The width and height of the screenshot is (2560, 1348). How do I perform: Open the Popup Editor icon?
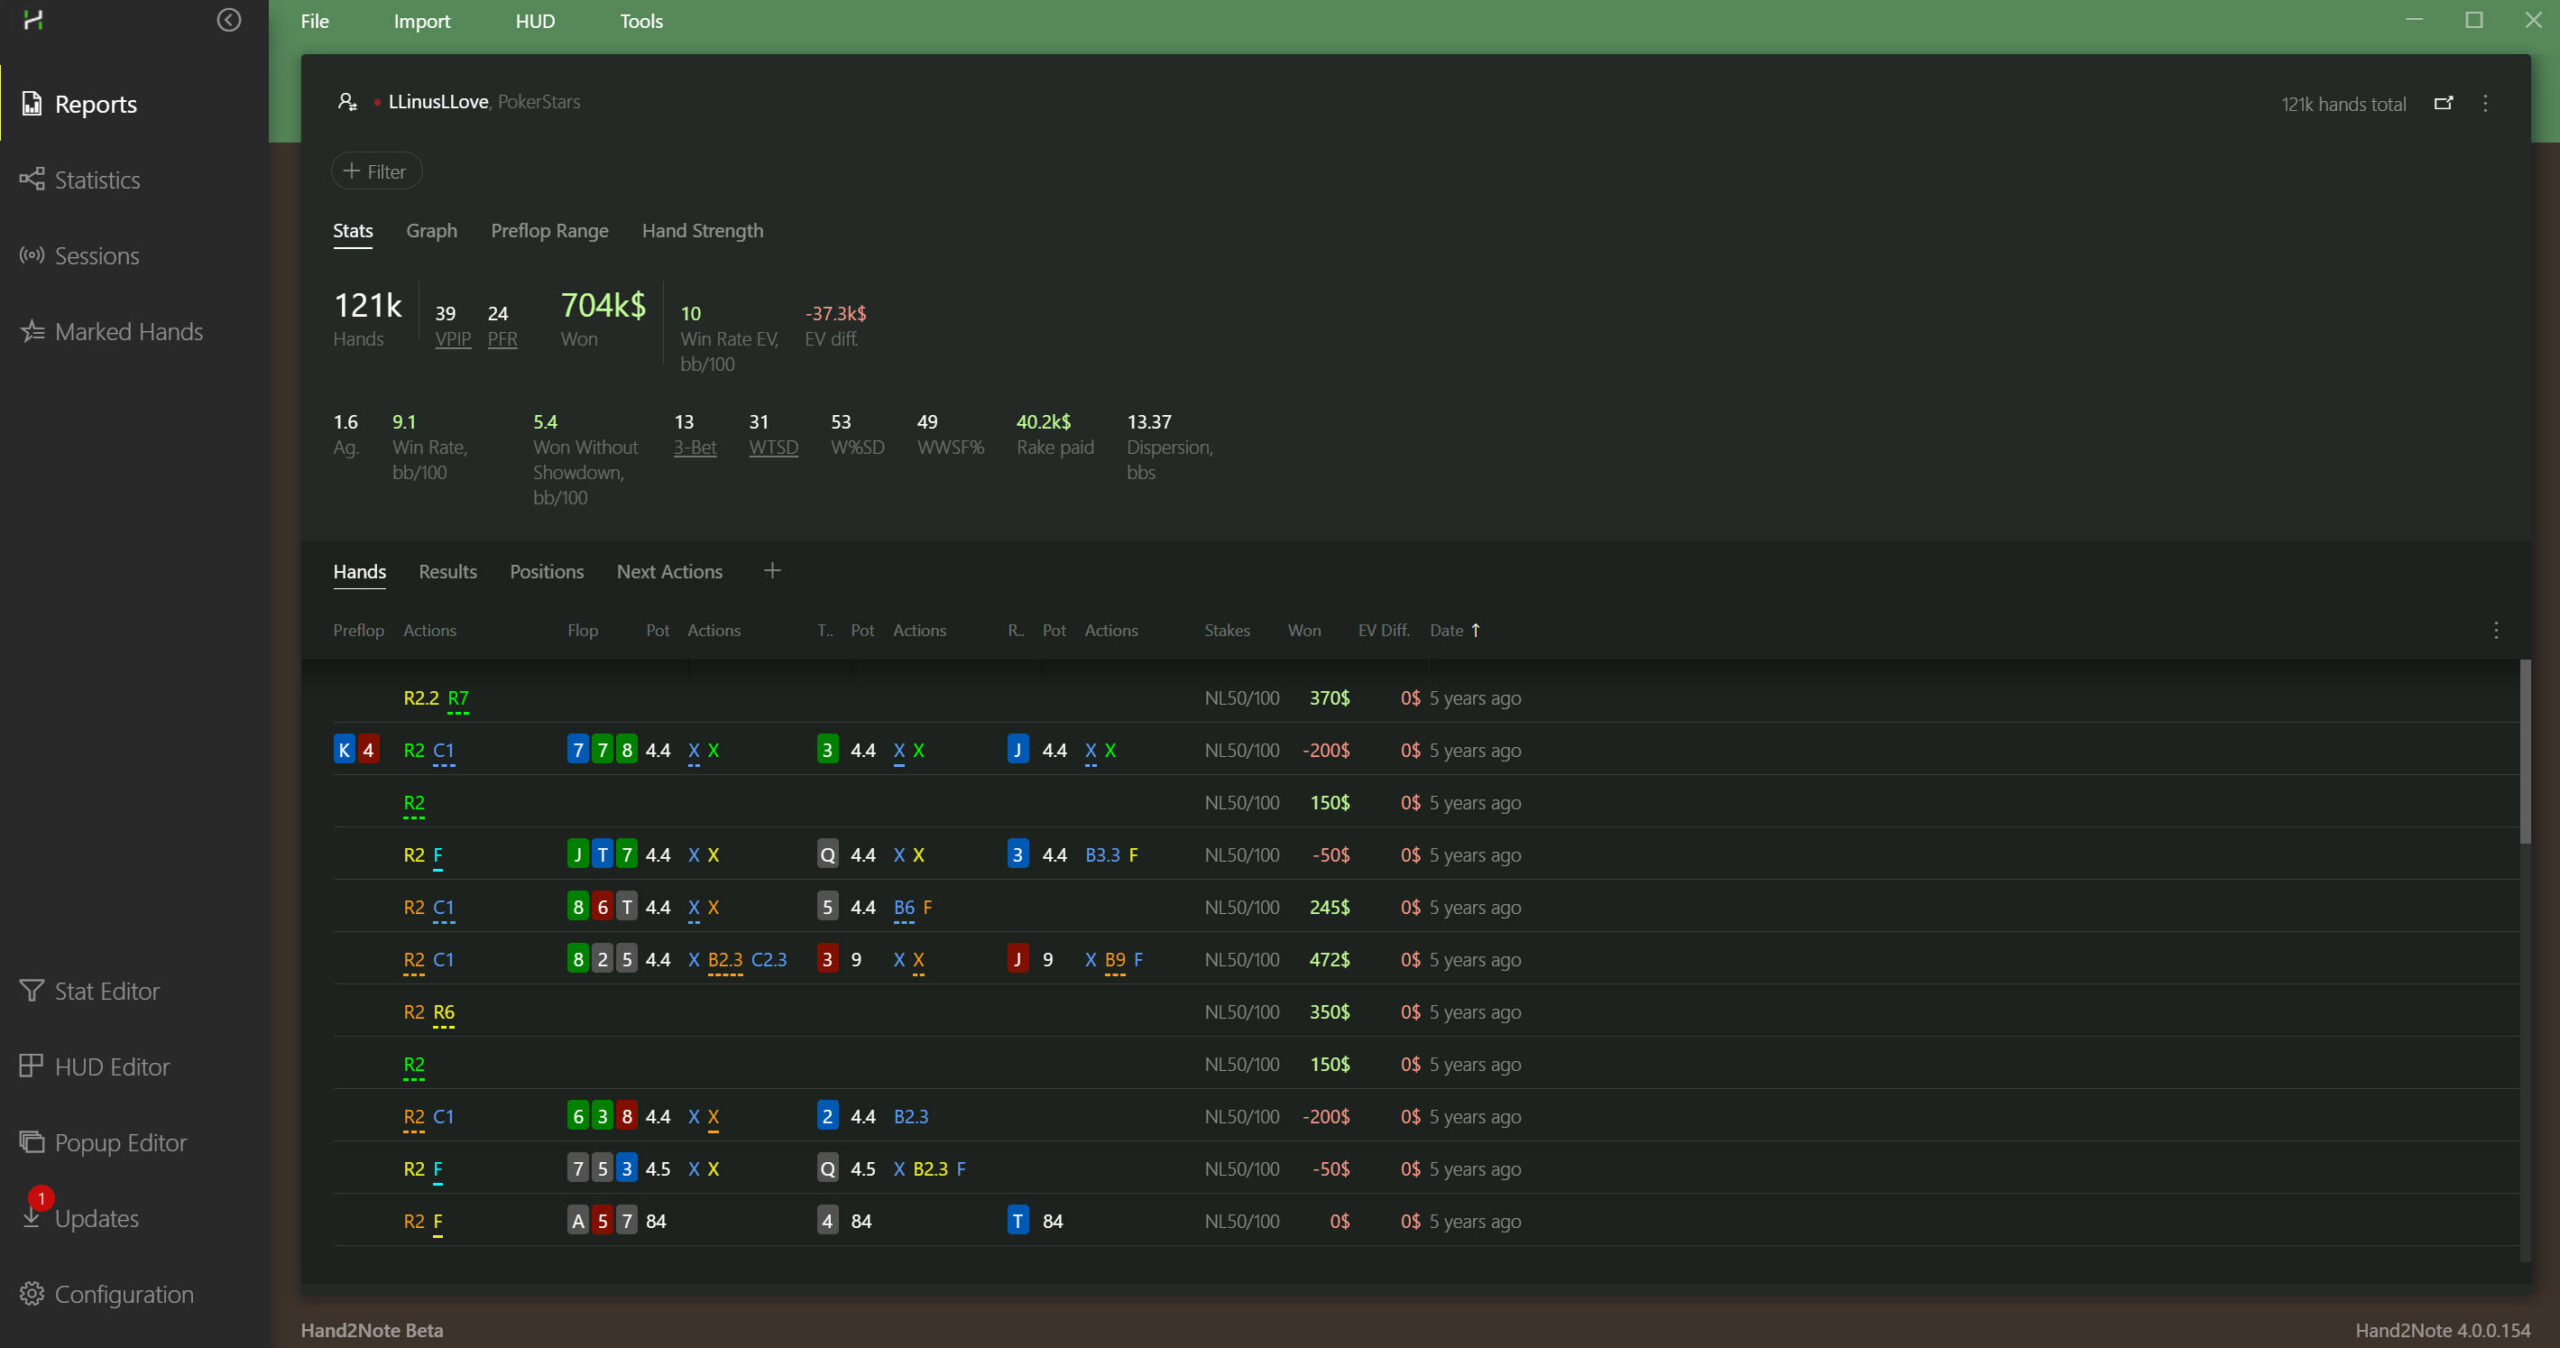(32, 1142)
